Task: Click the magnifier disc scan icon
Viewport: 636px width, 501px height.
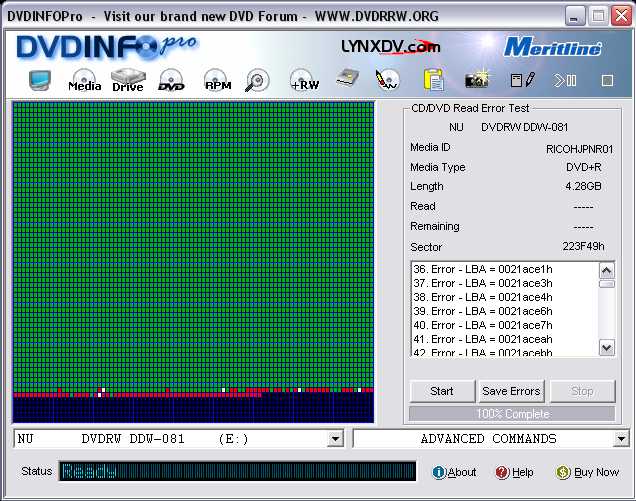Action: (257, 80)
